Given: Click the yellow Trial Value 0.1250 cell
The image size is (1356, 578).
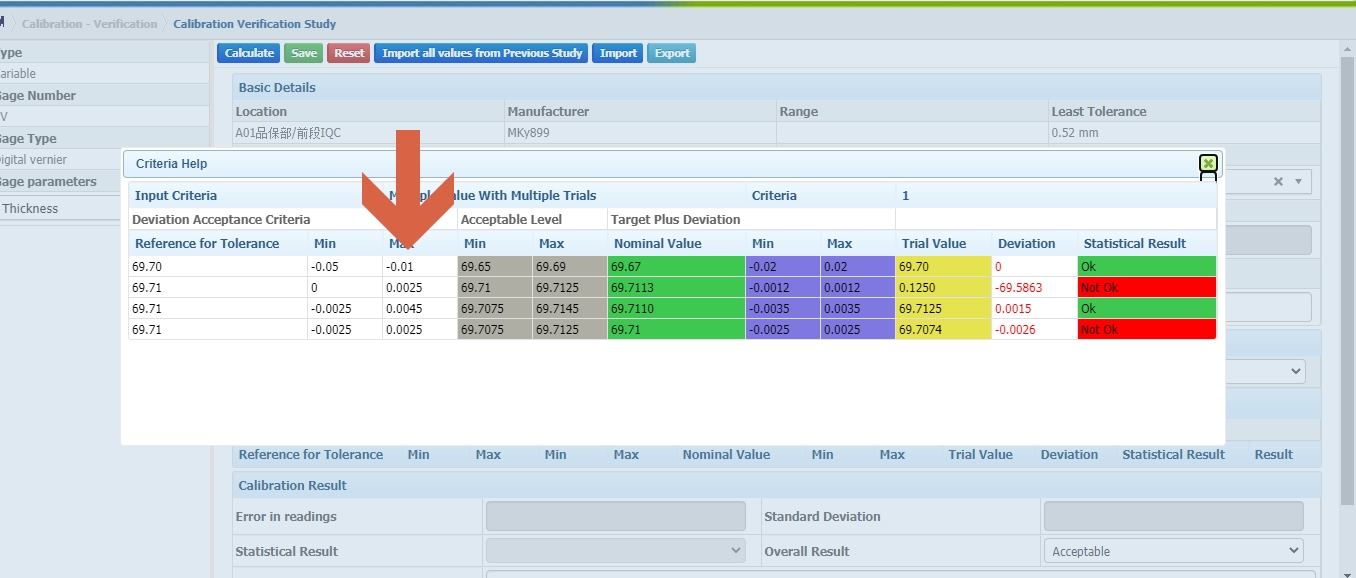Looking at the screenshot, I should [x=943, y=288].
